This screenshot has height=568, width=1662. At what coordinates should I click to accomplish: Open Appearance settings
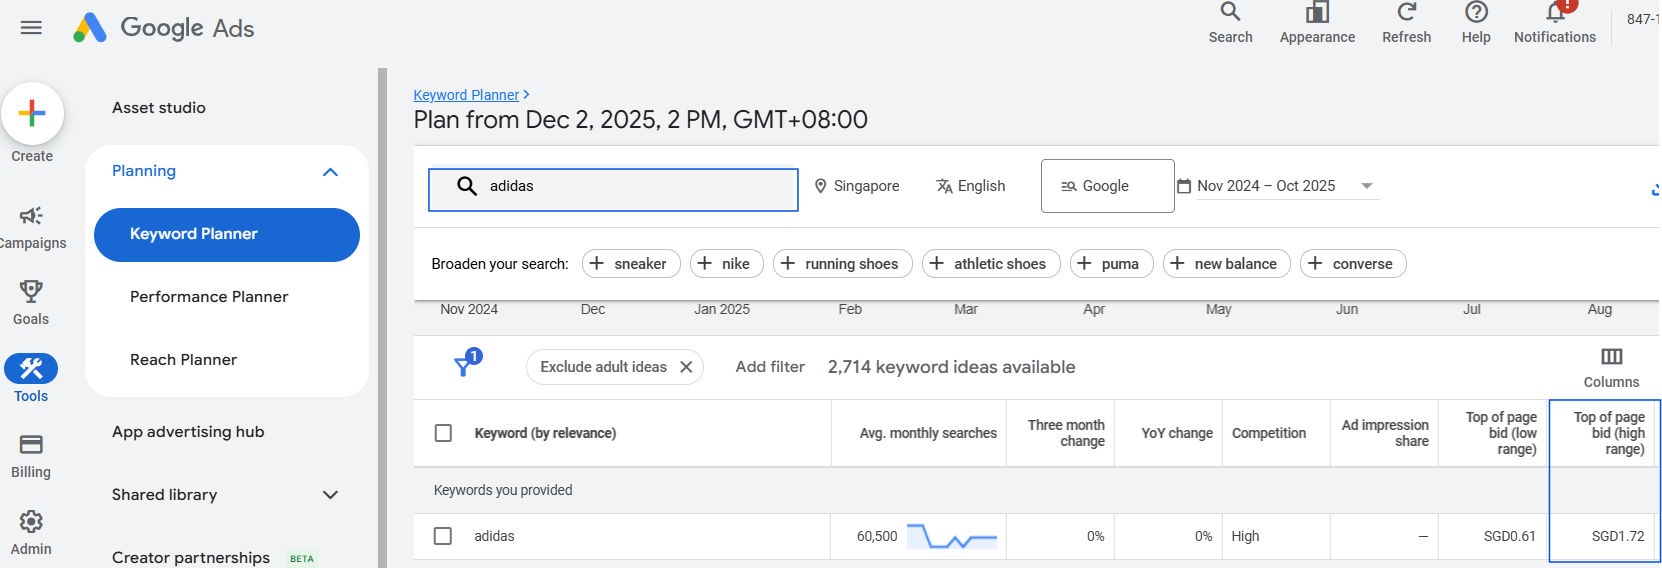click(1317, 12)
